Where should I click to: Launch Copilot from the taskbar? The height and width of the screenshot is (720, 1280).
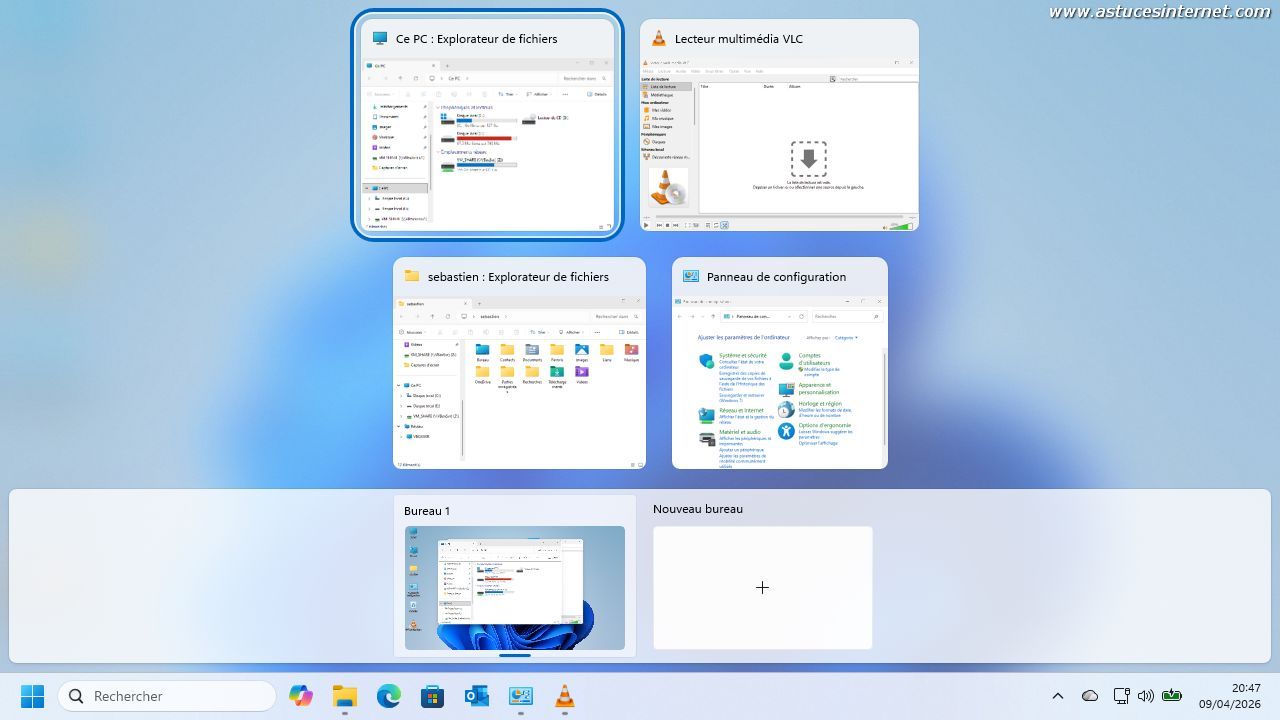coord(300,696)
